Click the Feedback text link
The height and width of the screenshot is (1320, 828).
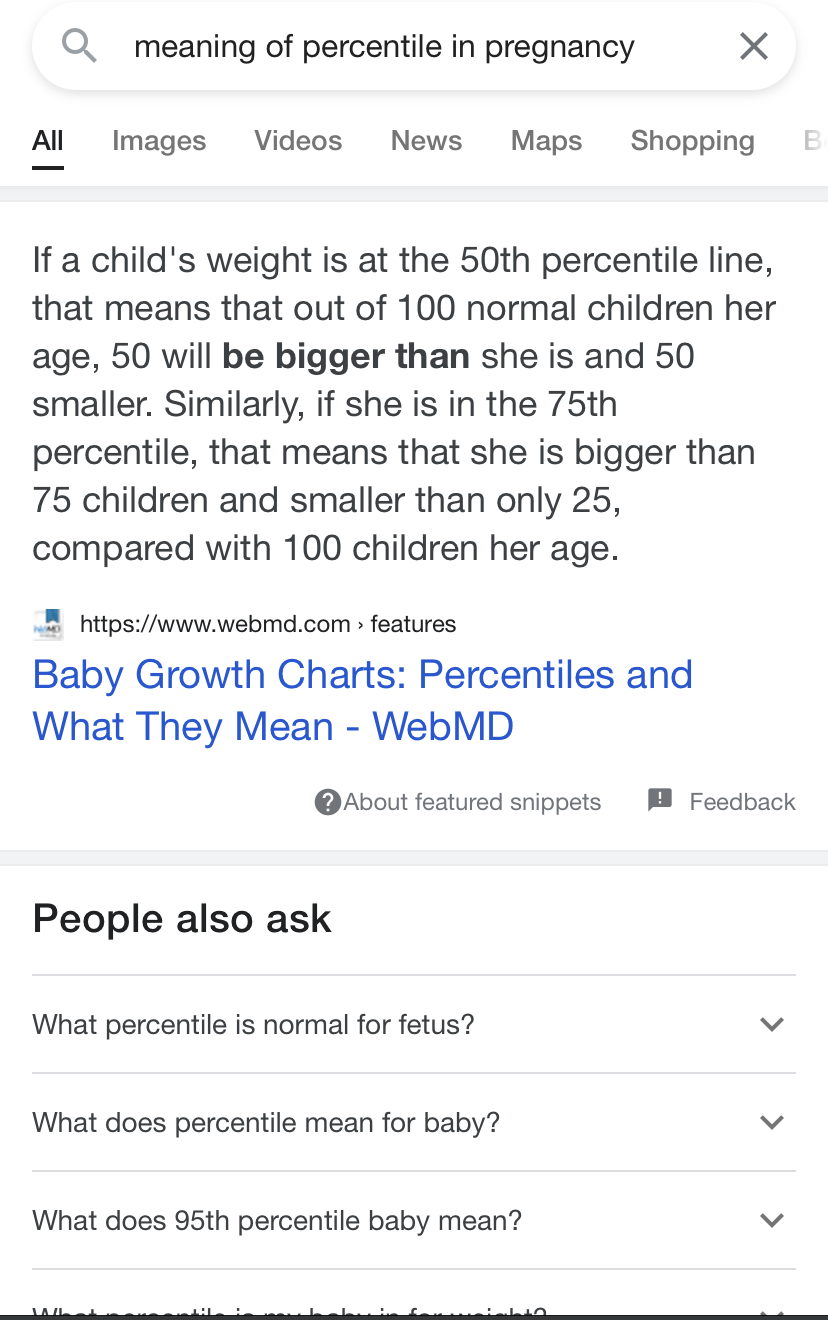click(x=742, y=802)
